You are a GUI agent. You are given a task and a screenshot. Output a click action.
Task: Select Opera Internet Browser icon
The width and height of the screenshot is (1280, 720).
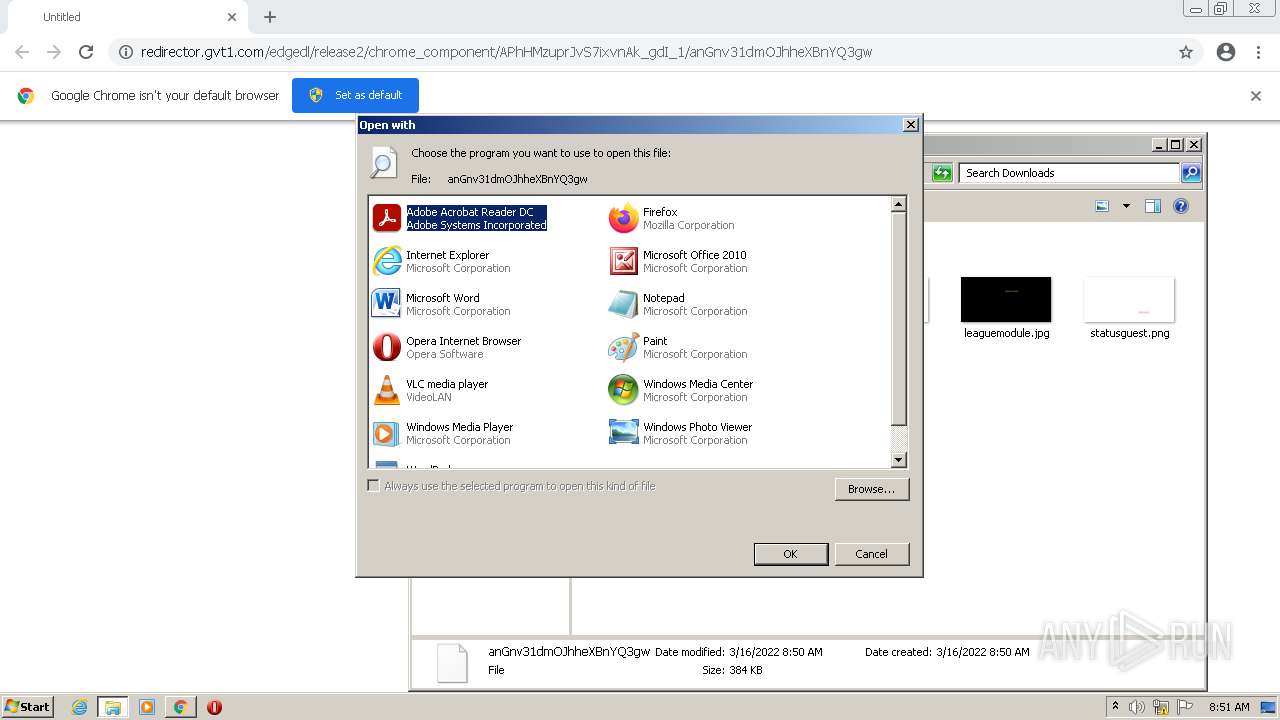pyautogui.click(x=386, y=347)
